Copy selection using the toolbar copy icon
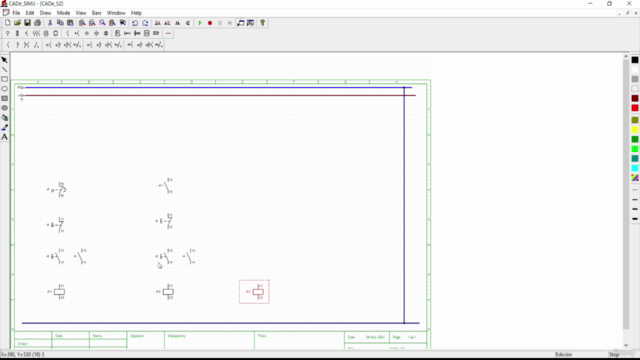Image resolution: width=640 pixels, height=360 pixels. click(x=60, y=23)
